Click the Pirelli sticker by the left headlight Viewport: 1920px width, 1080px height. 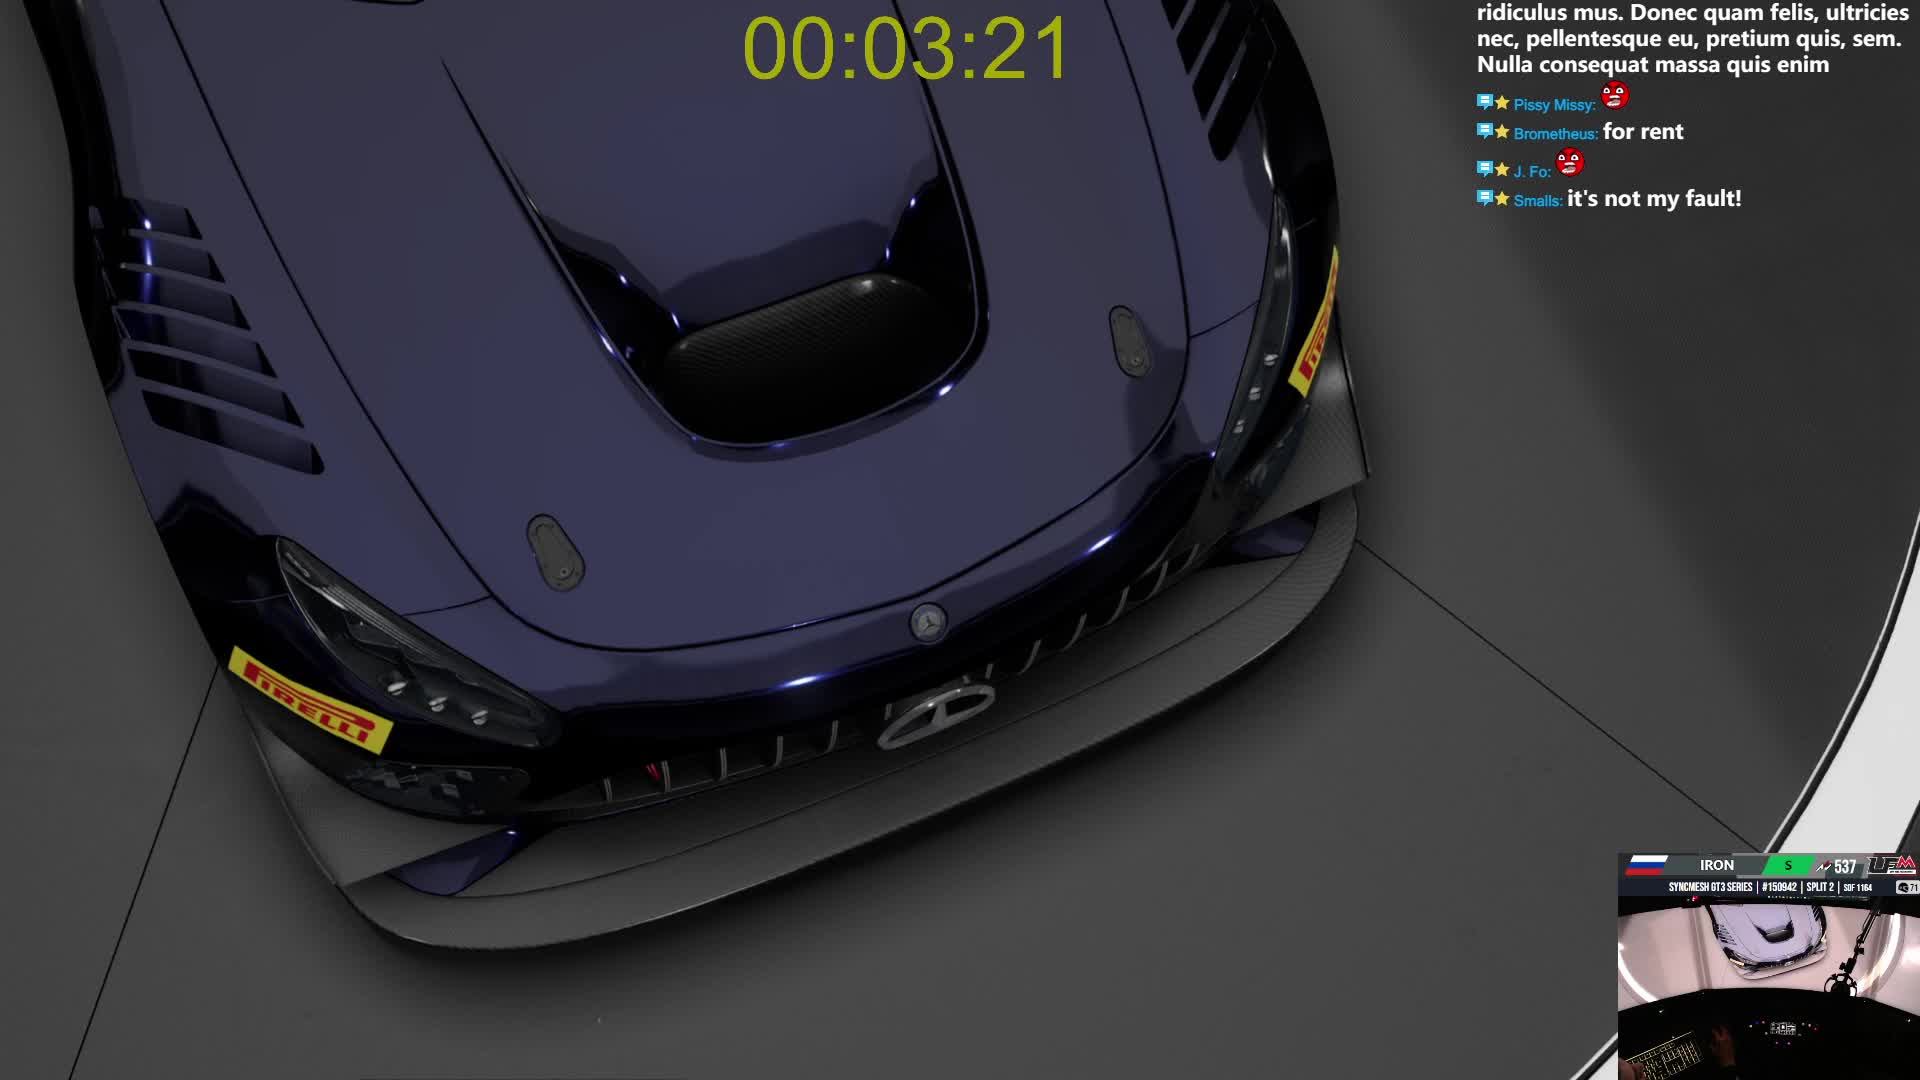pyautogui.click(x=310, y=699)
